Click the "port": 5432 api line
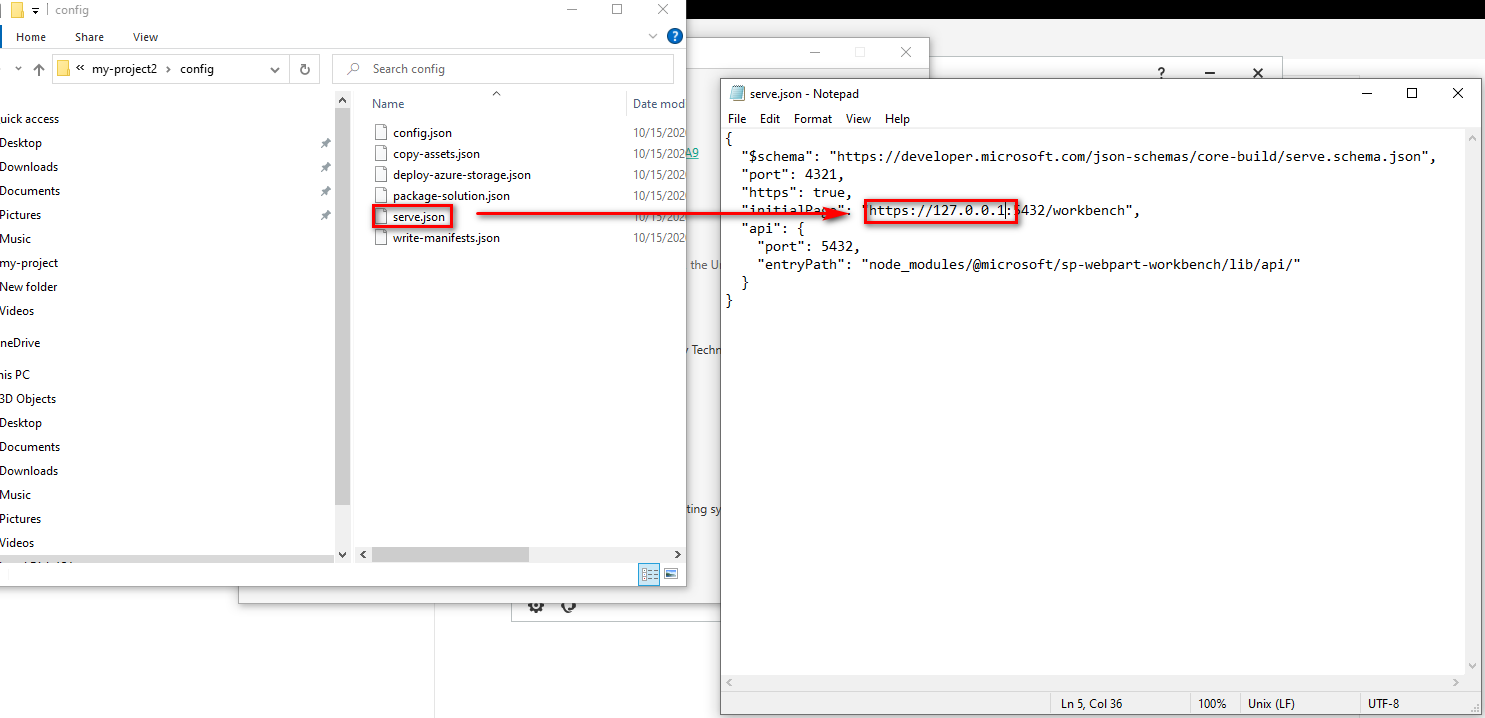Image resolution: width=1485 pixels, height=718 pixels. coord(808,246)
